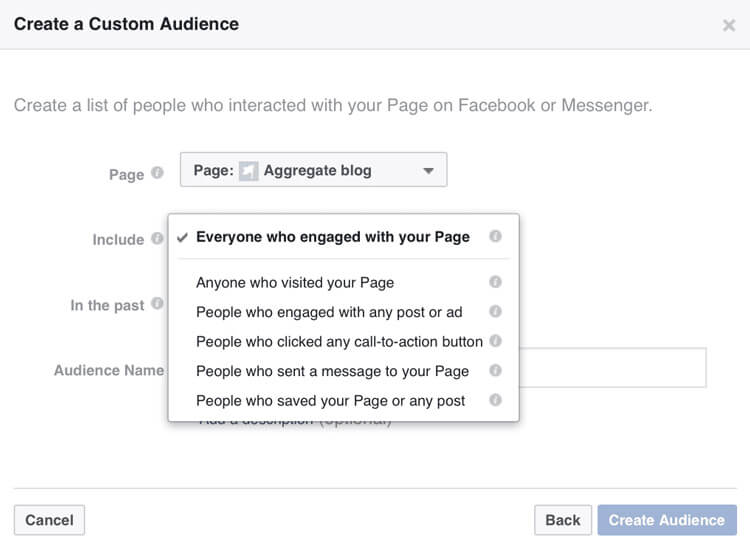Info icon for Anyone who visited your Page
The height and width of the screenshot is (547, 750).
[496, 282]
